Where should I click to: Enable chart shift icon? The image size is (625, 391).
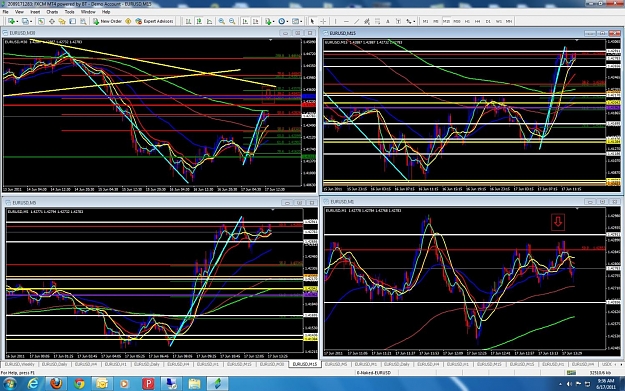[256, 21]
